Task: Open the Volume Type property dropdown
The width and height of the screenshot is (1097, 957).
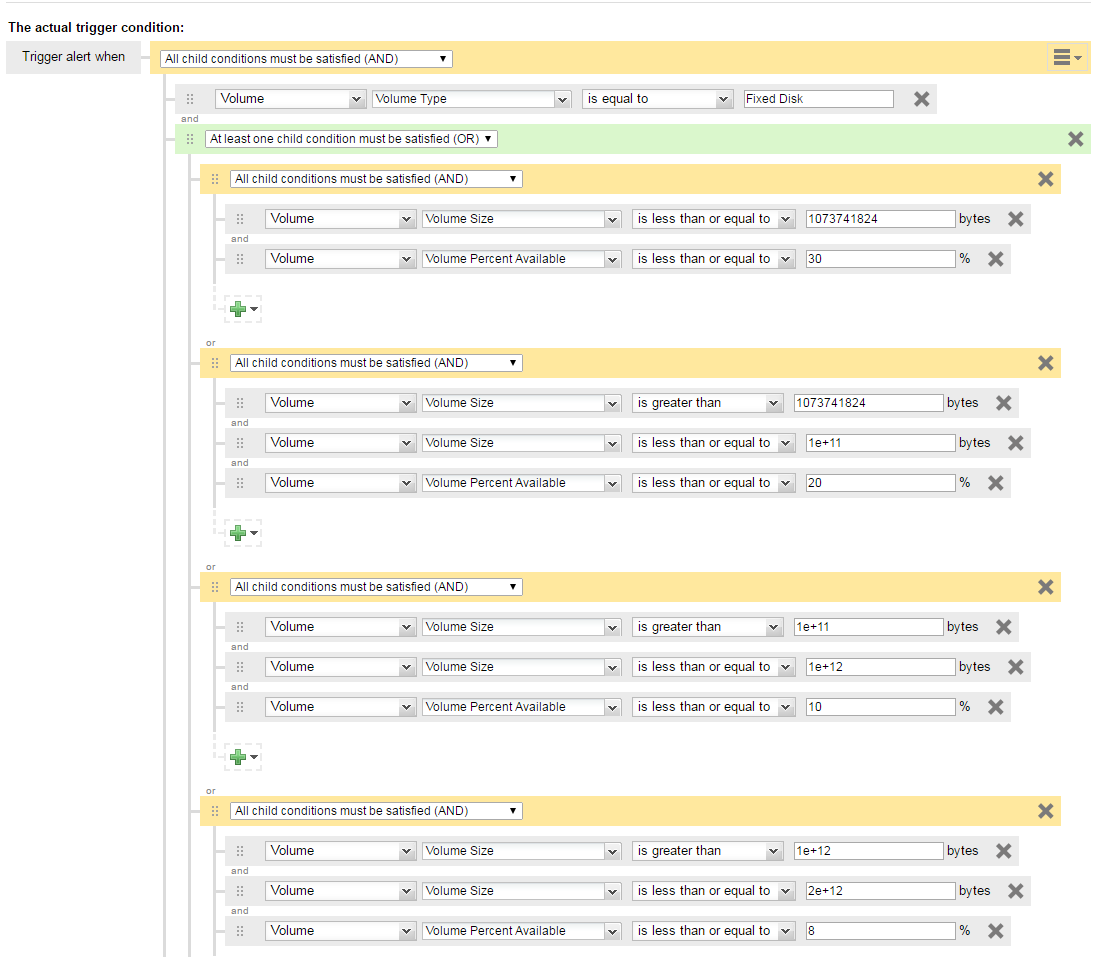Action: [x=472, y=99]
